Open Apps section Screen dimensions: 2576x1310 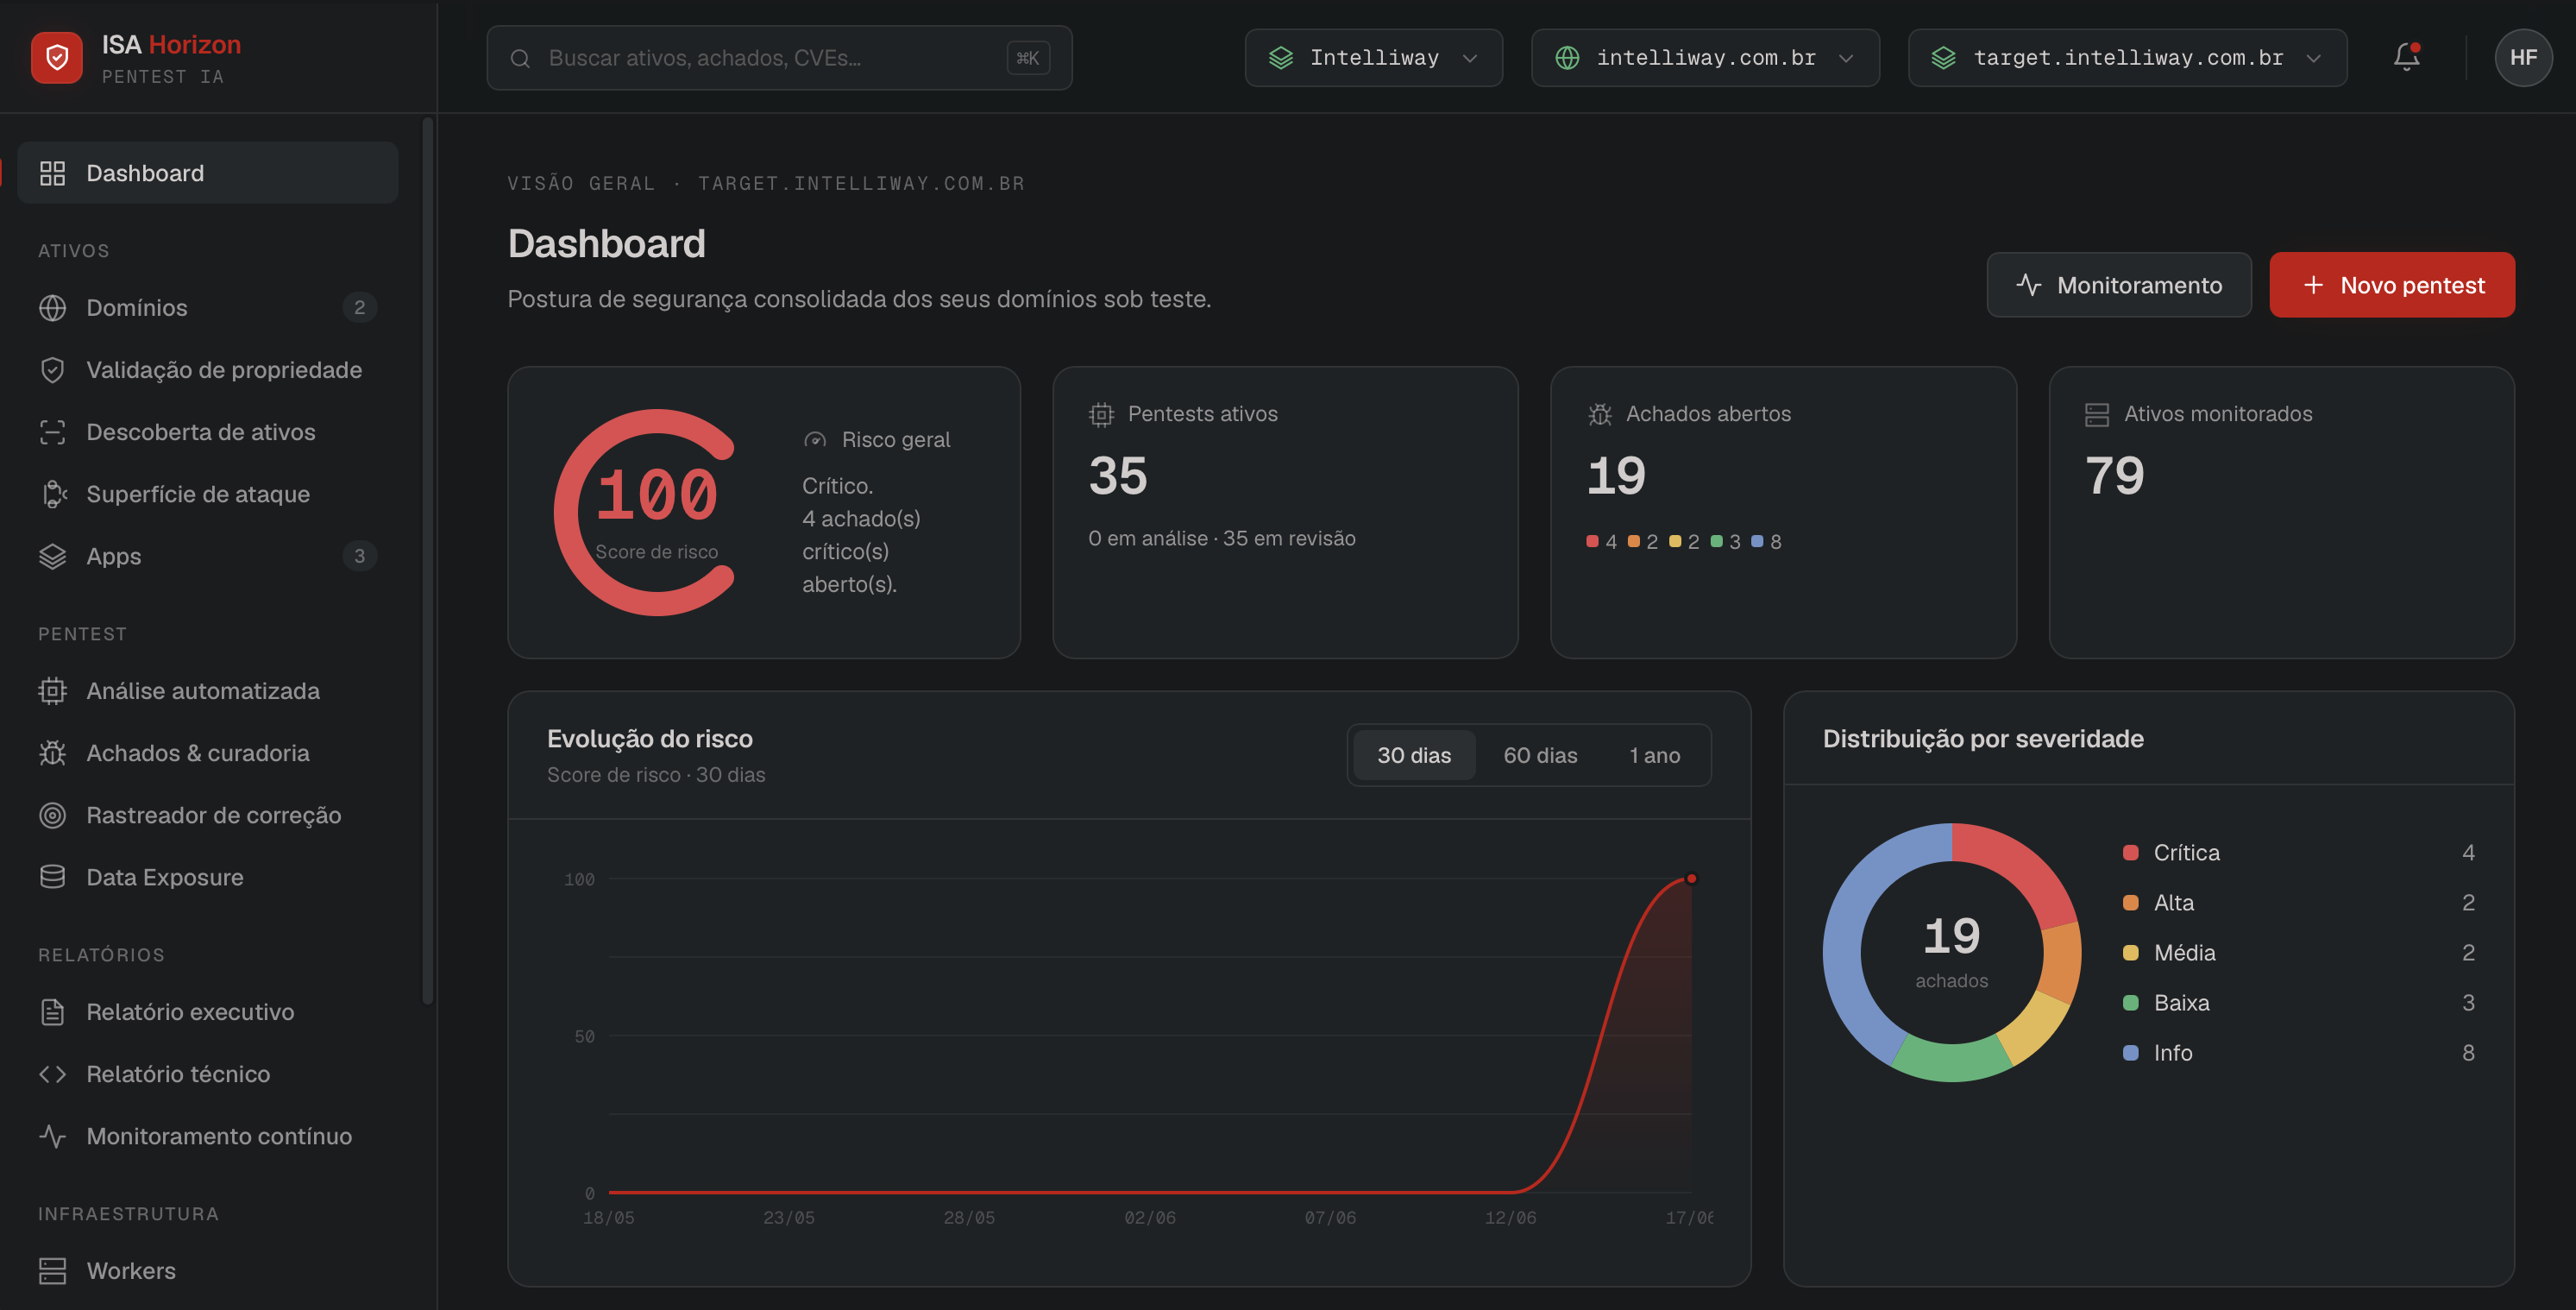pyautogui.click(x=208, y=556)
